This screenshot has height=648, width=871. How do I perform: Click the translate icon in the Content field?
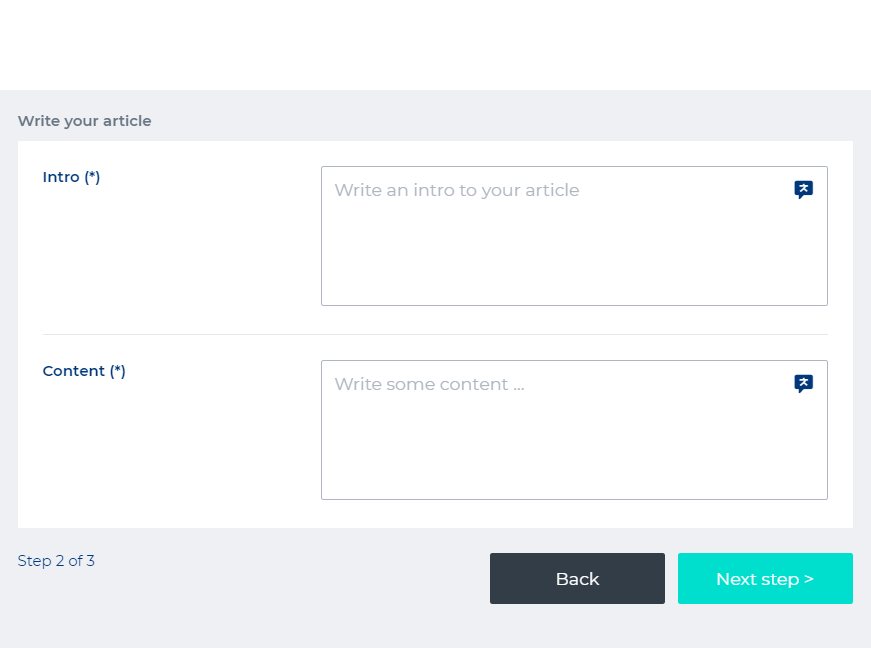(803, 384)
